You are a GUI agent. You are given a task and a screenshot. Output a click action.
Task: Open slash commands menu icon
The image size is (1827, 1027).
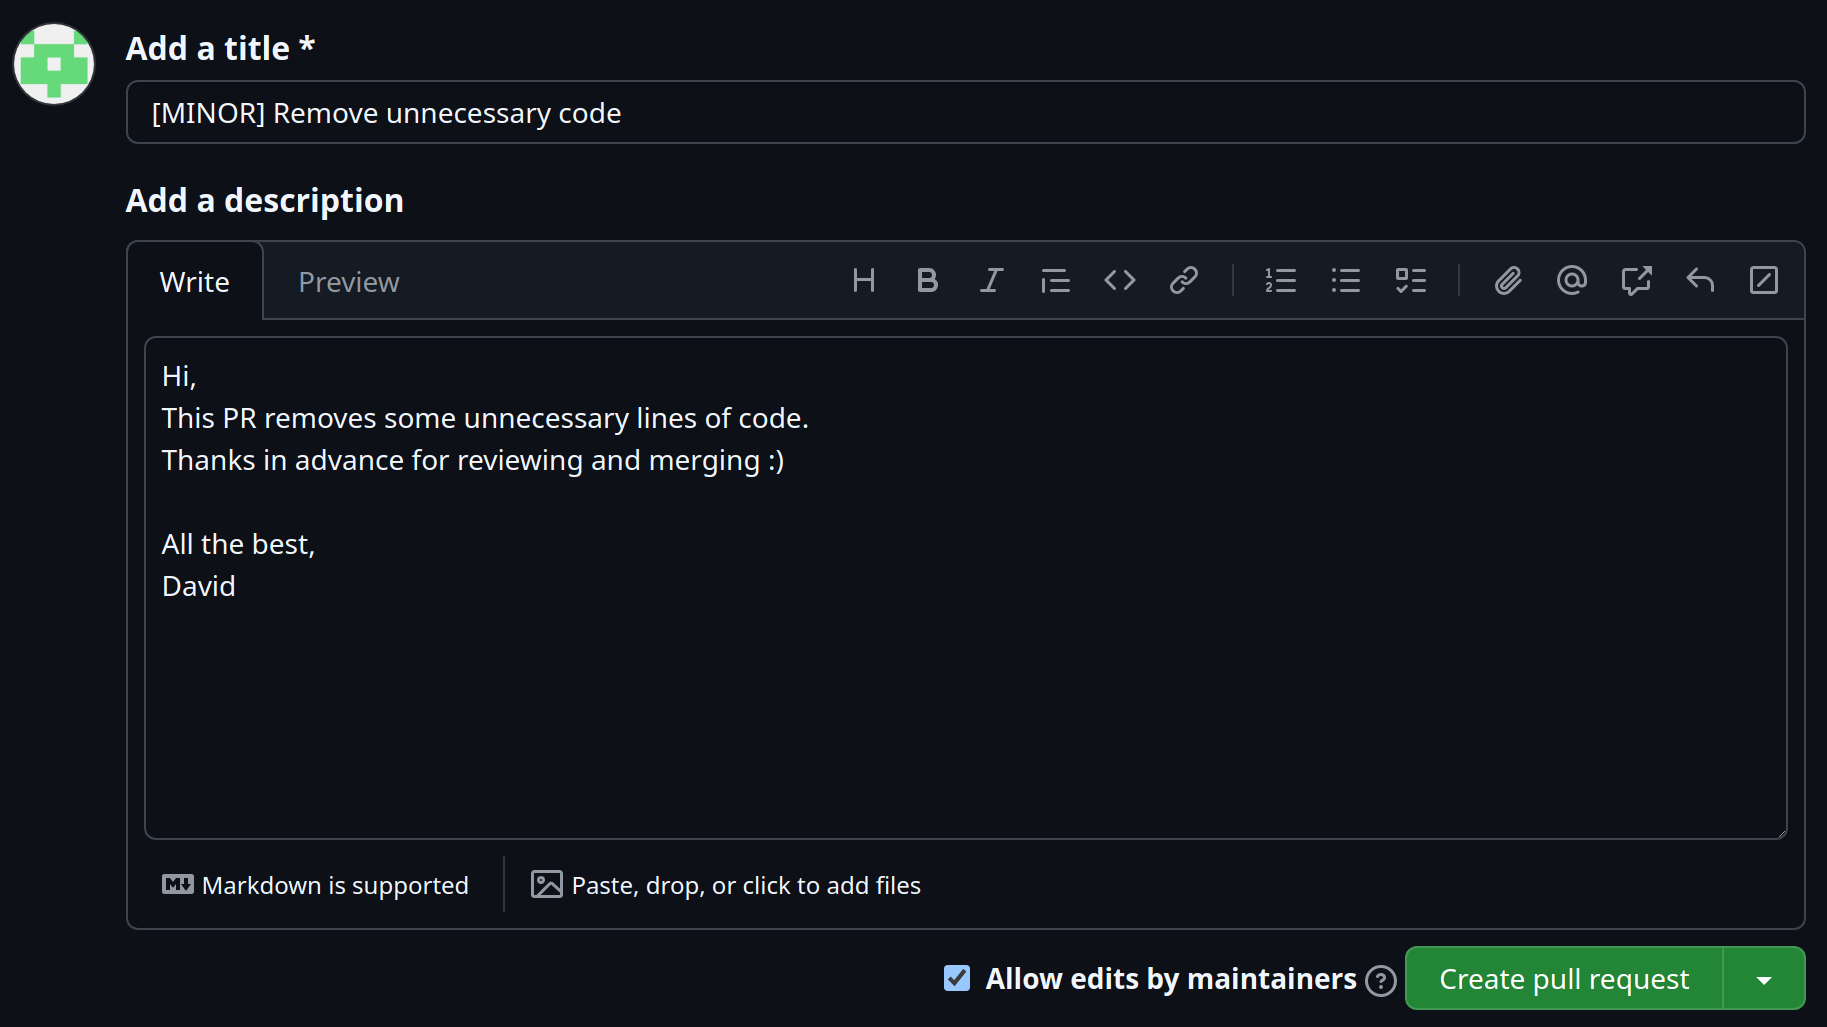tap(1764, 281)
